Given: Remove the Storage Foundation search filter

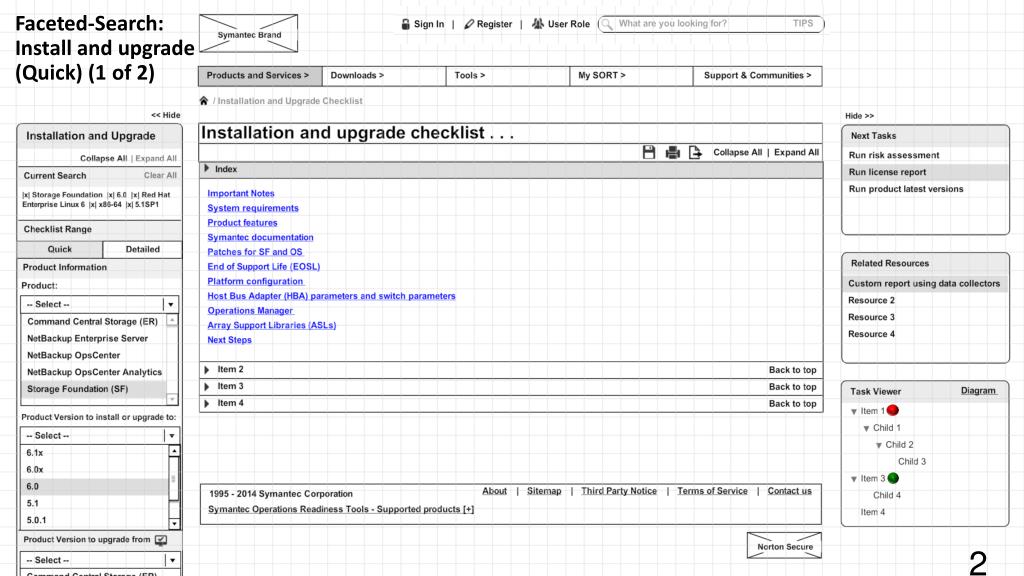Looking at the screenshot, I should pyautogui.click(x=25, y=195).
